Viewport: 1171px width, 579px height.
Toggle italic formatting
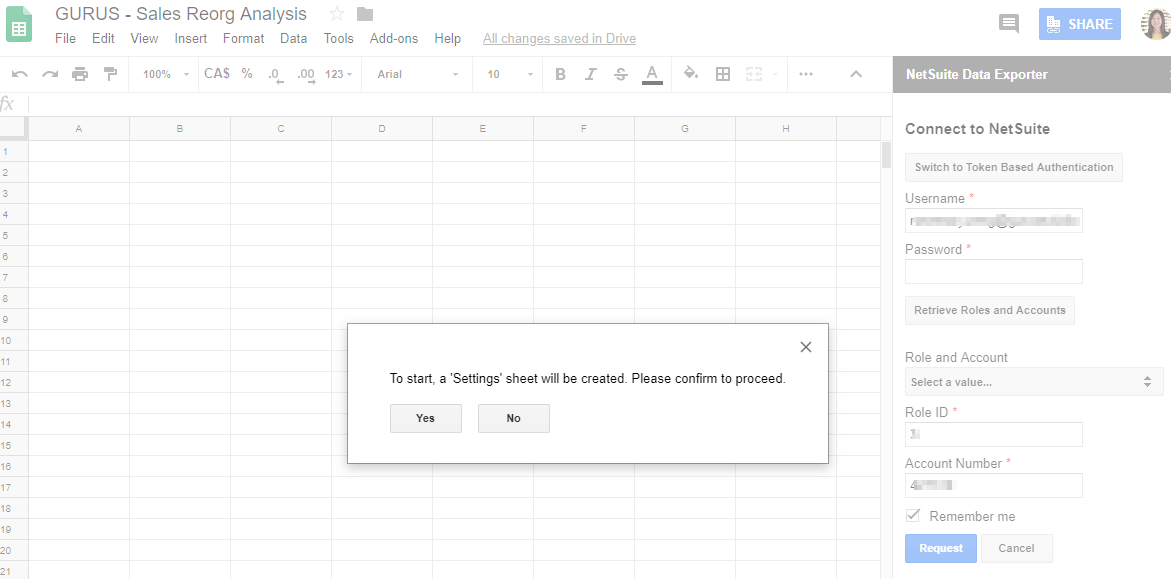[x=590, y=73]
